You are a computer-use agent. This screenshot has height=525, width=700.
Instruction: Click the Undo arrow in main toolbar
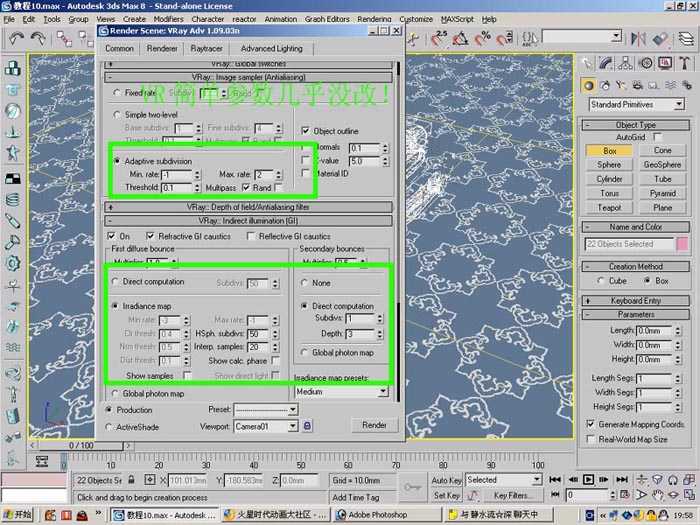(16, 39)
